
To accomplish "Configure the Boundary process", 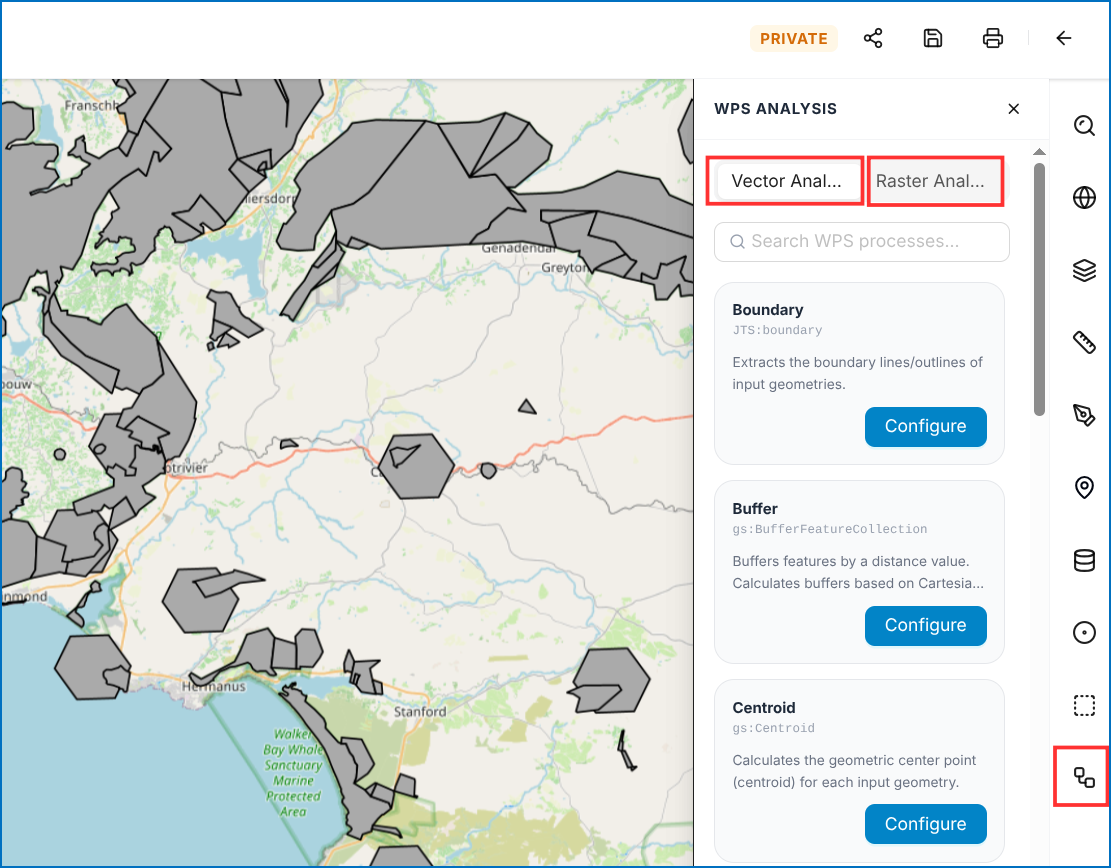I will click(925, 426).
